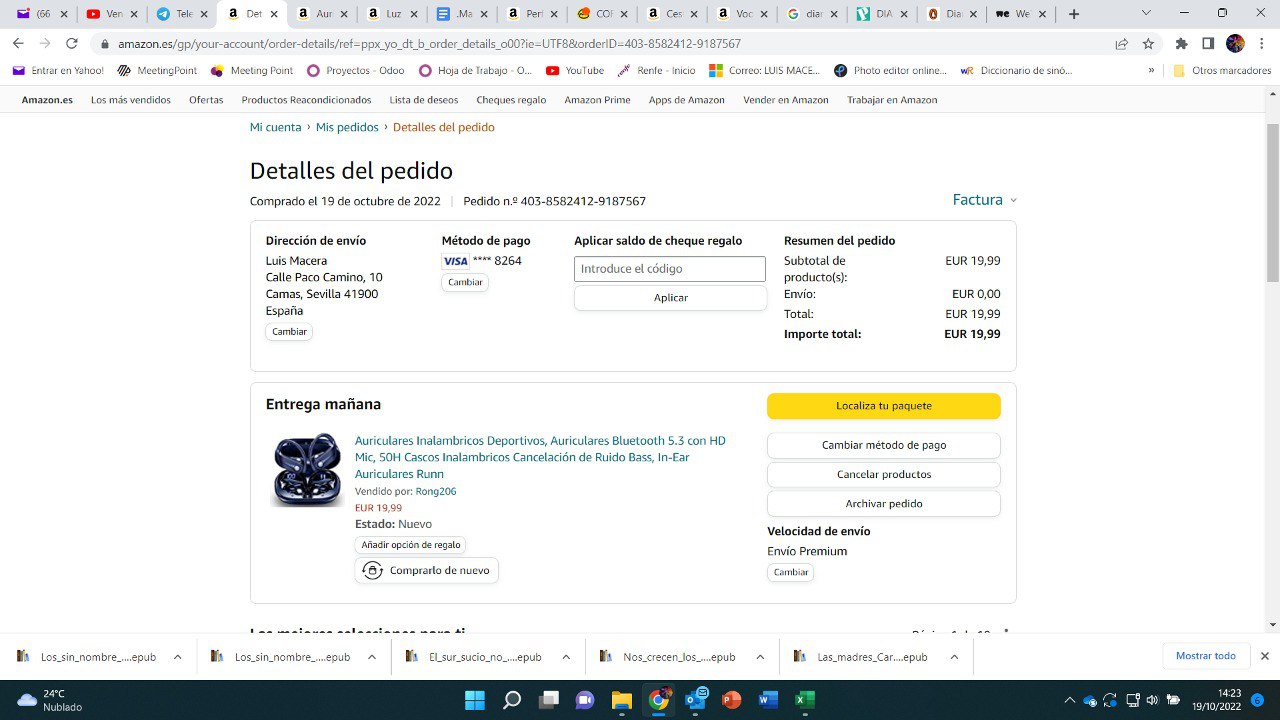Go to Cheques regalo in navigation
1280x720 pixels.
511,100
